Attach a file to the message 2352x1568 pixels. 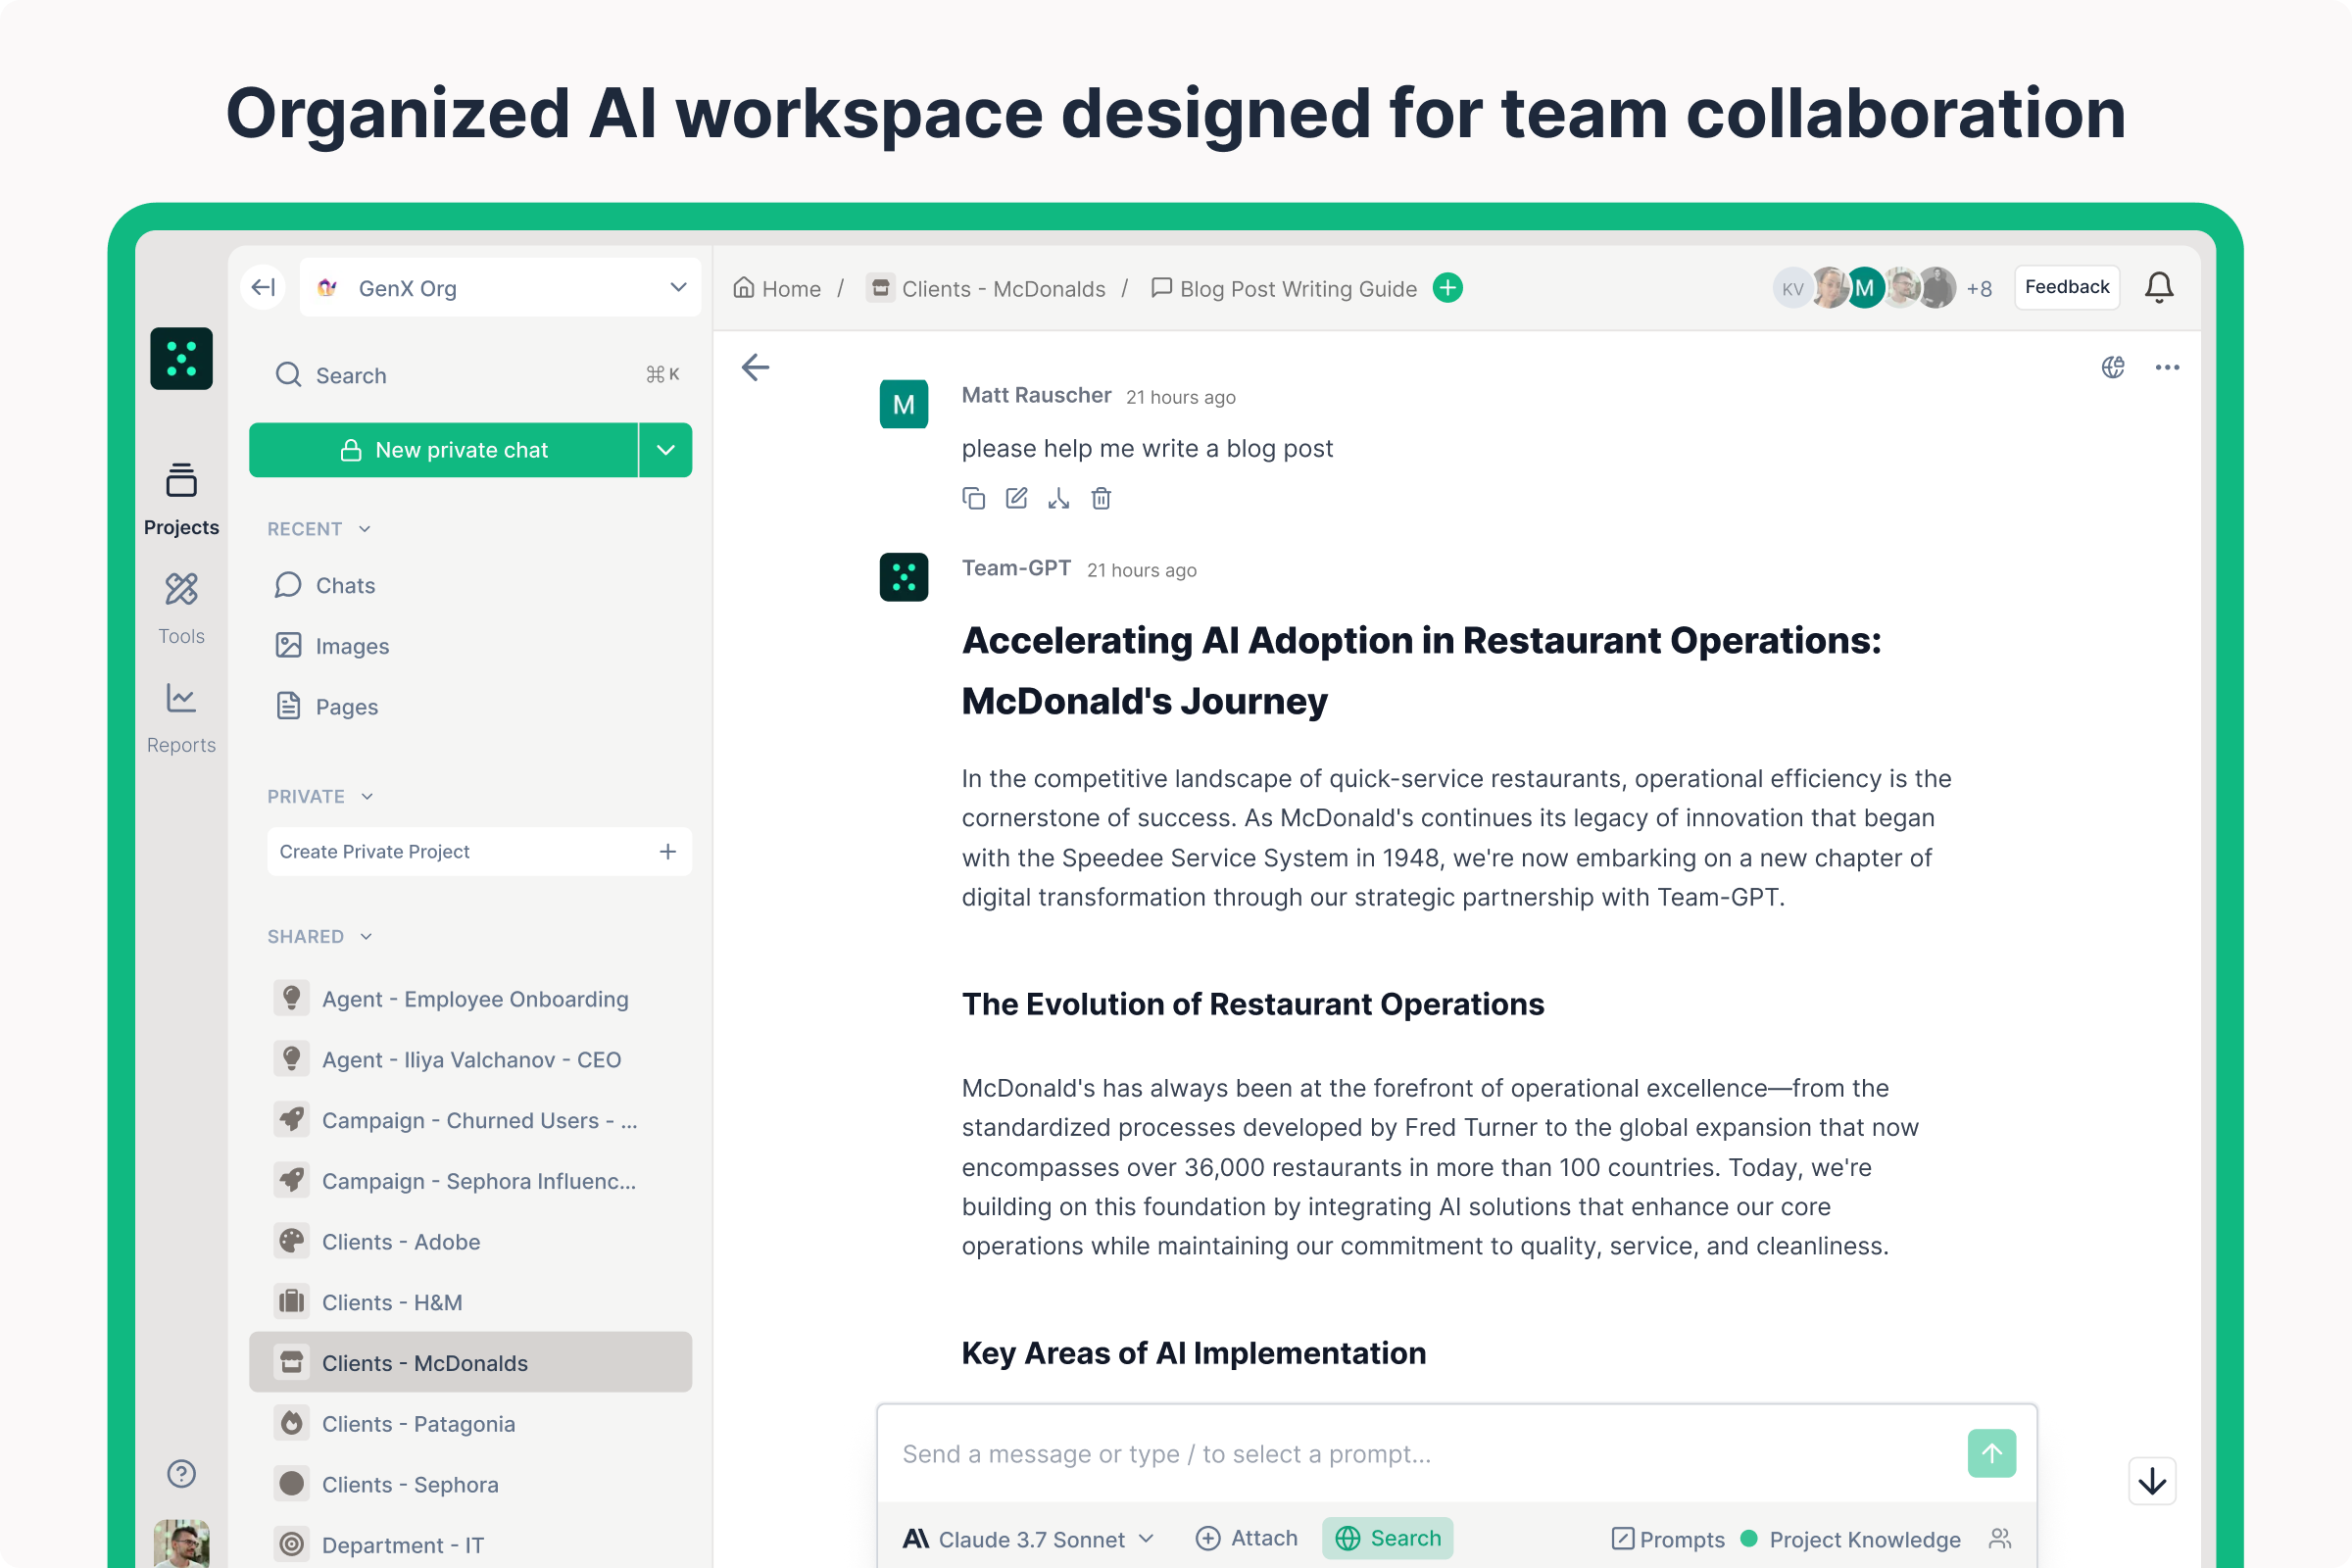pyautogui.click(x=1246, y=1539)
